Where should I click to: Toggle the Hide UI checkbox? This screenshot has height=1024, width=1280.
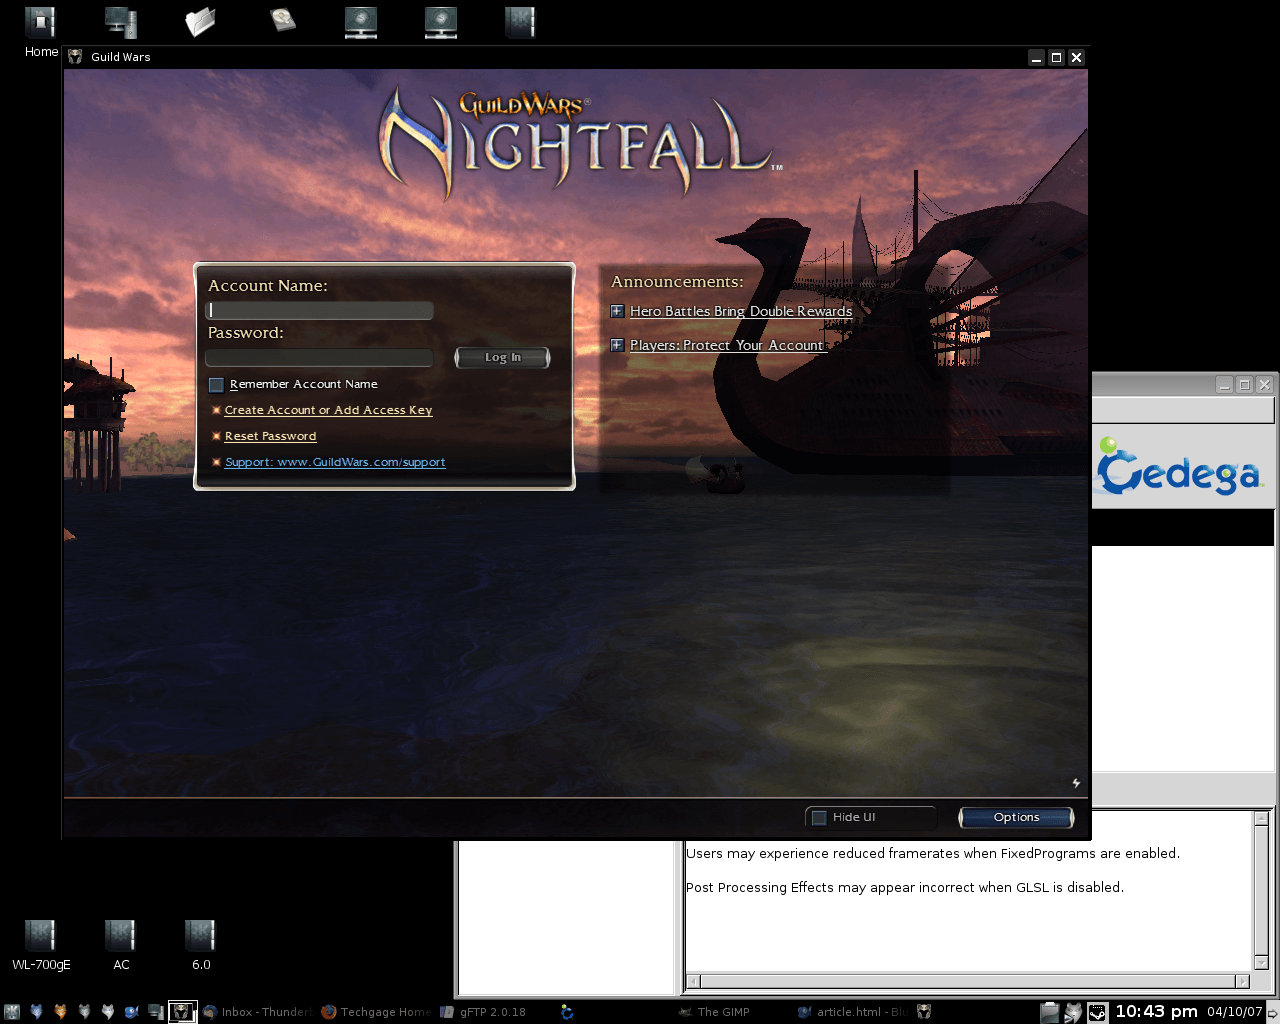[x=819, y=818]
